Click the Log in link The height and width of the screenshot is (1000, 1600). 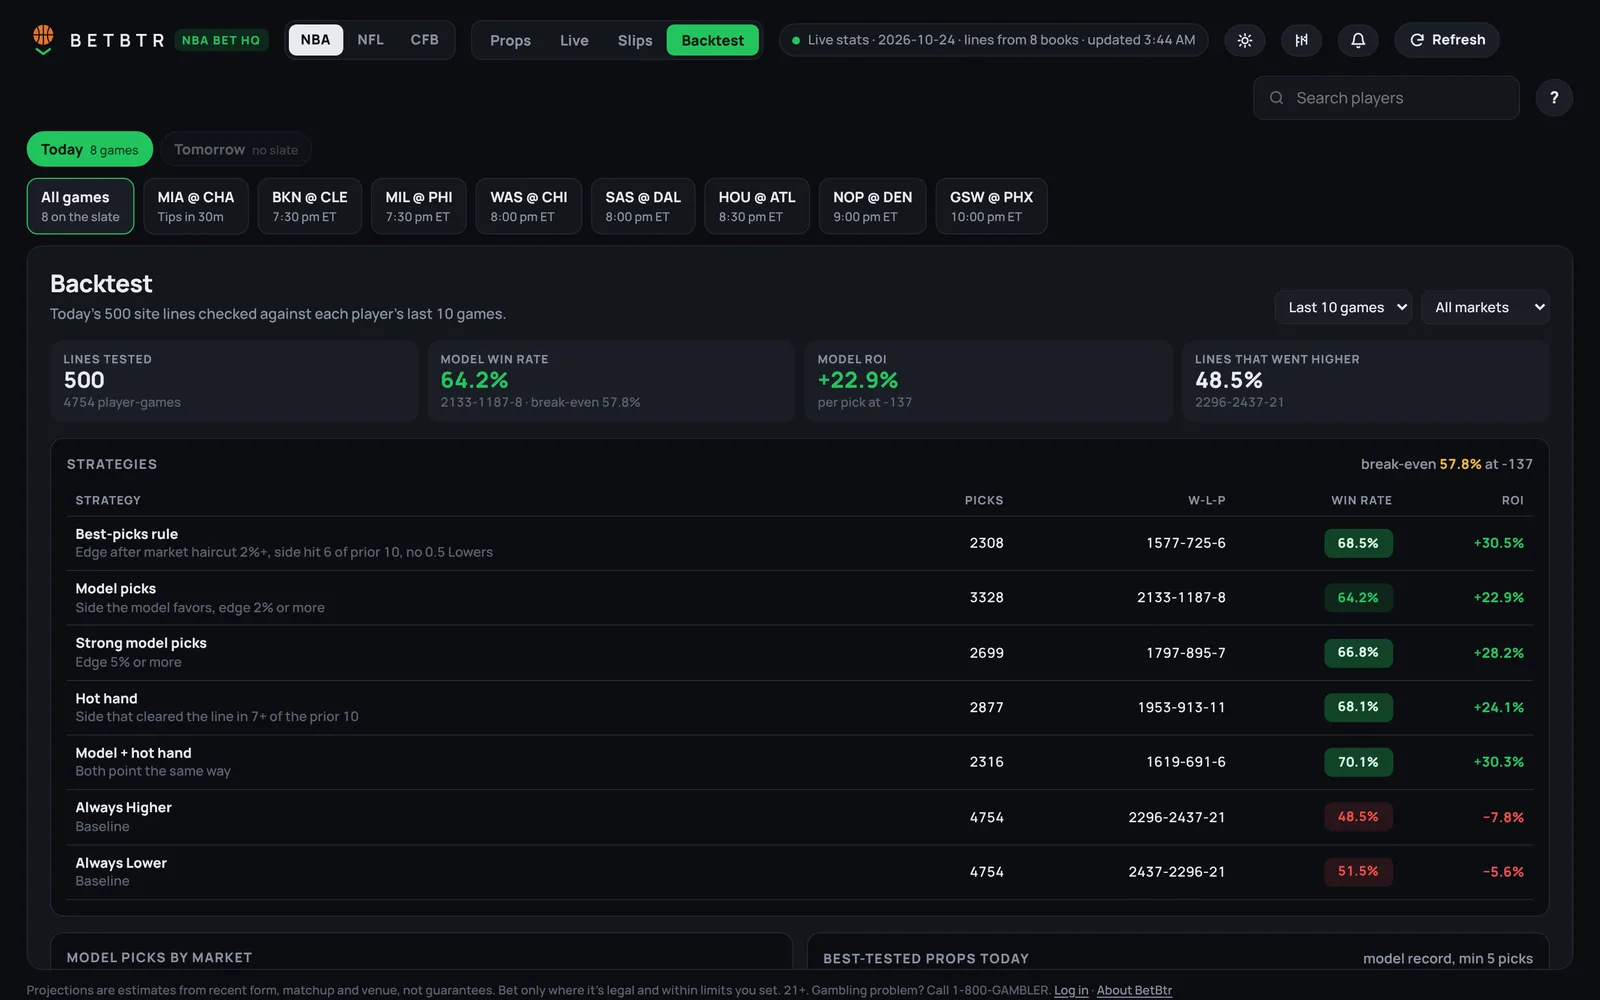(x=1071, y=990)
